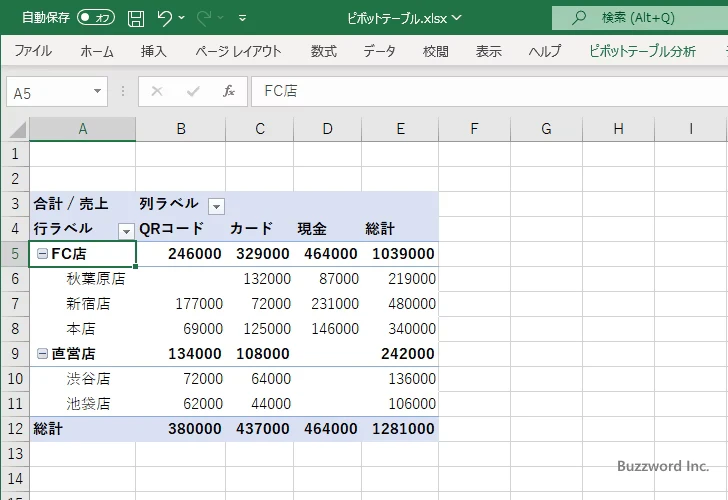
Task: Click the カード column label
Action: [259, 229]
